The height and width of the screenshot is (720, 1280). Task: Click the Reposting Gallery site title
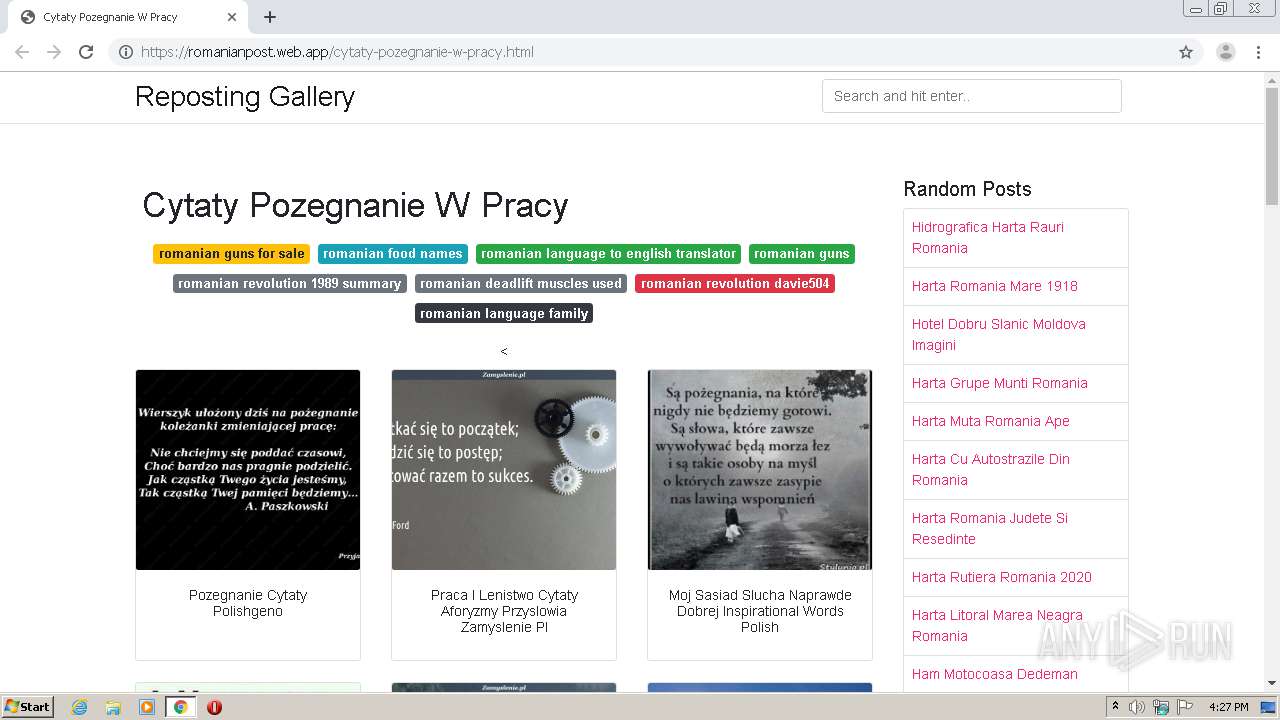click(x=245, y=96)
